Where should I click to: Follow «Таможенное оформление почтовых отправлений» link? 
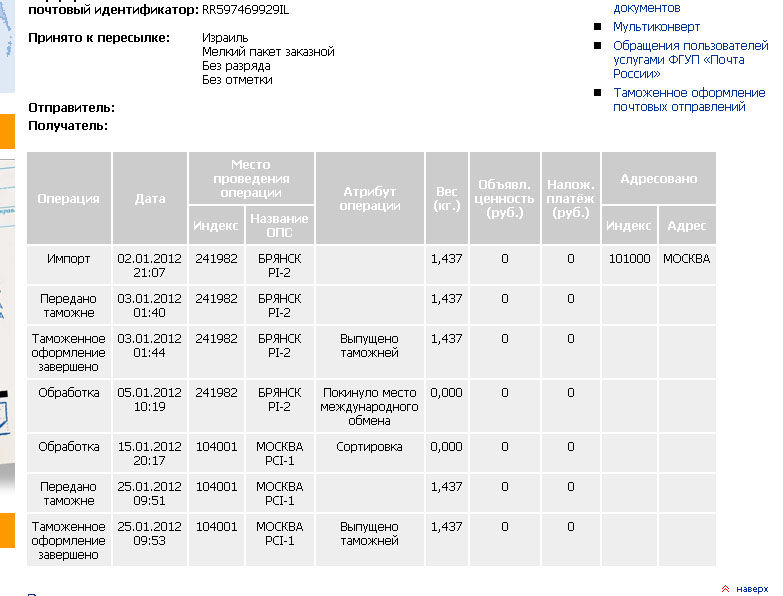689,100
